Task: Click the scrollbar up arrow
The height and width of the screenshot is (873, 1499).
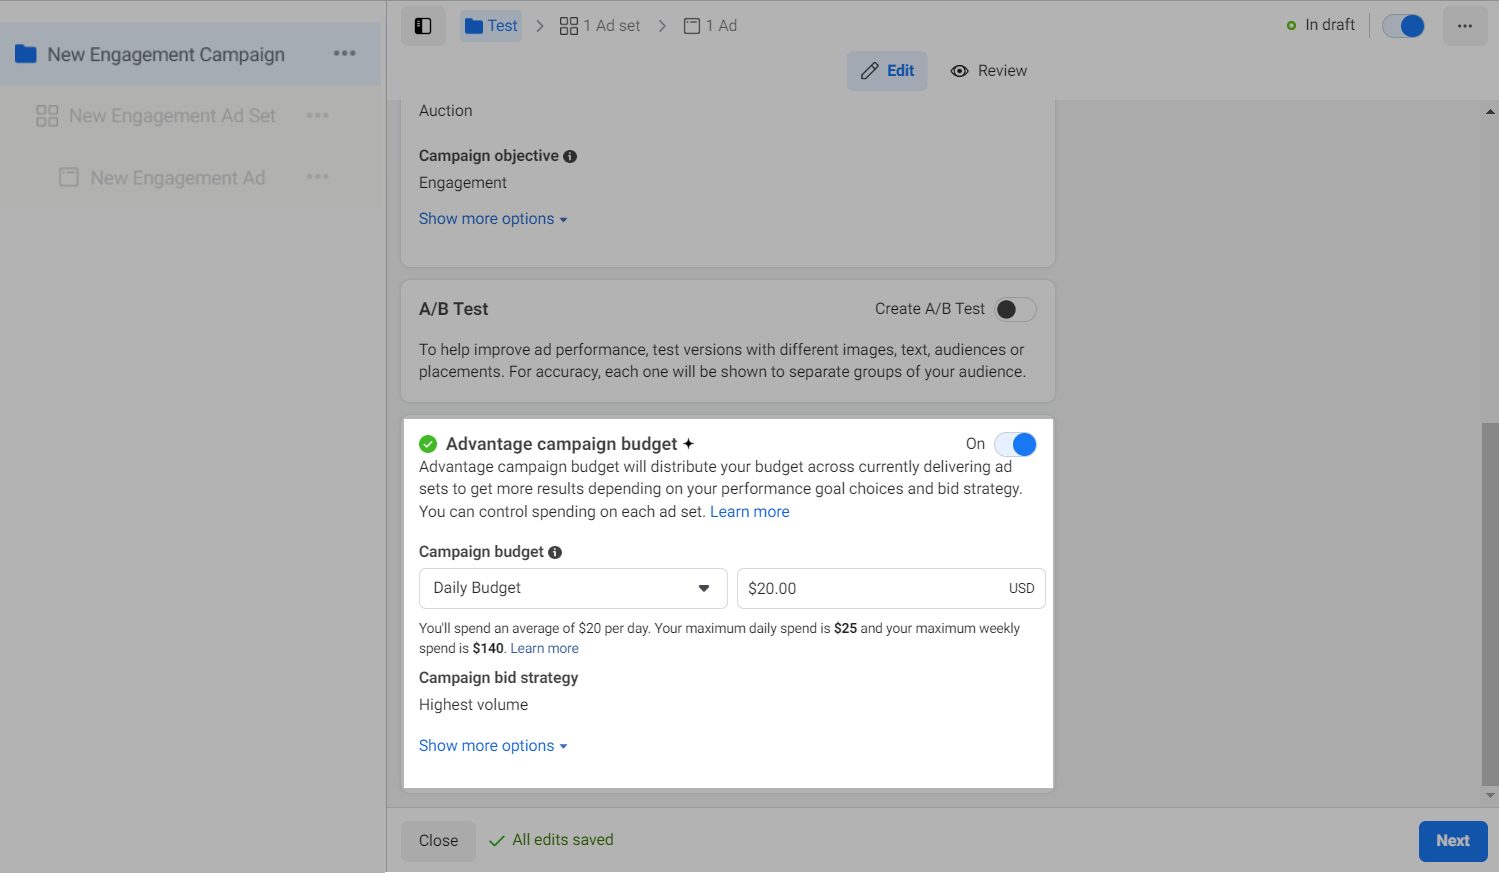Action: (1490, 111)
